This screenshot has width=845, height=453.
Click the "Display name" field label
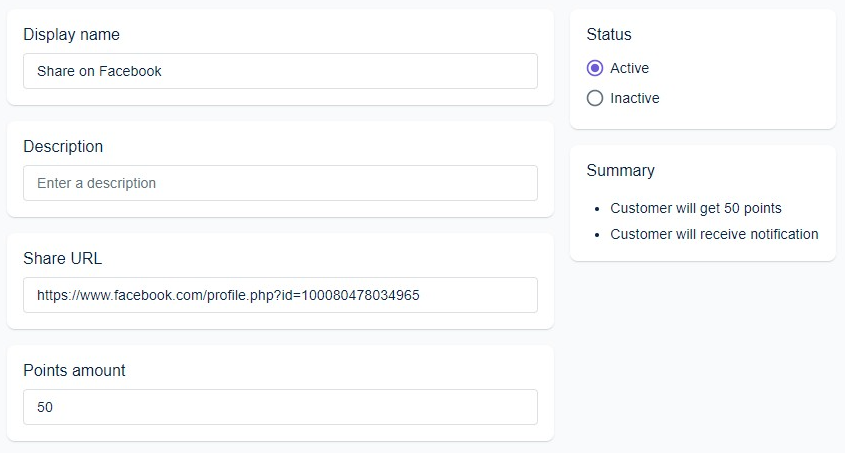[x=71, y=34]
